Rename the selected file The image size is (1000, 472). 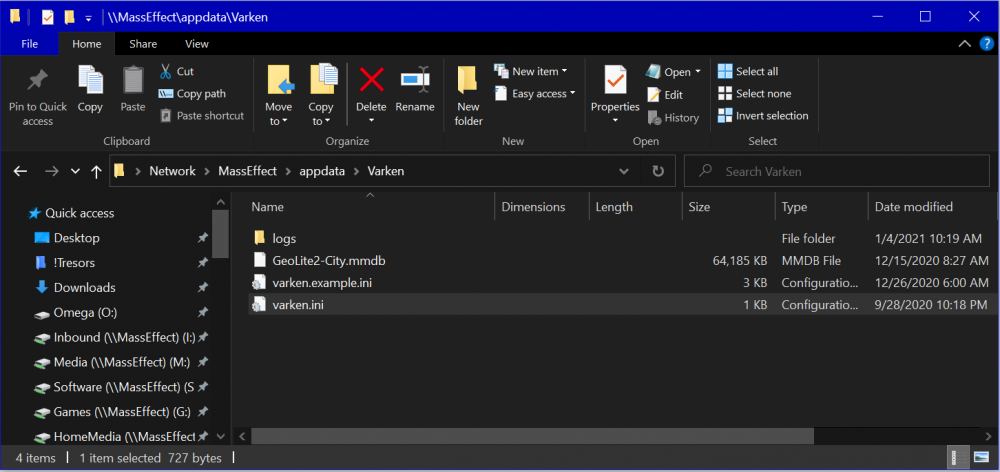[x=415, y=89]
